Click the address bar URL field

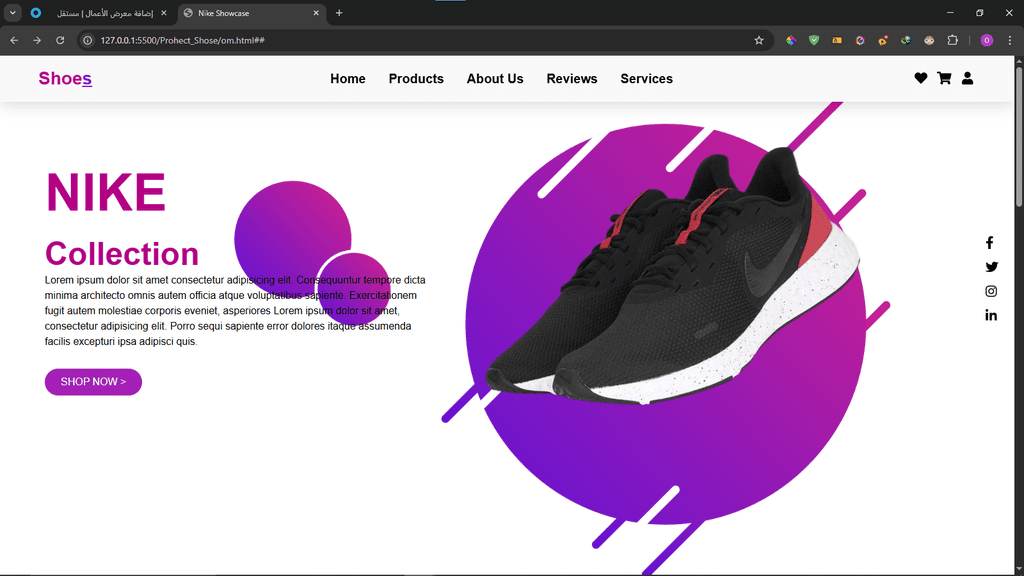424,40
